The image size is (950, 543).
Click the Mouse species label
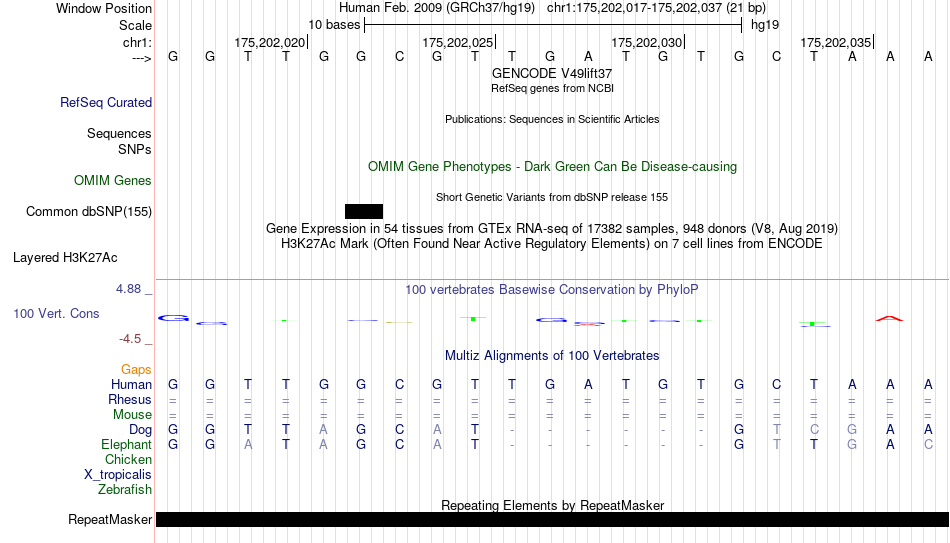point(132,415)
